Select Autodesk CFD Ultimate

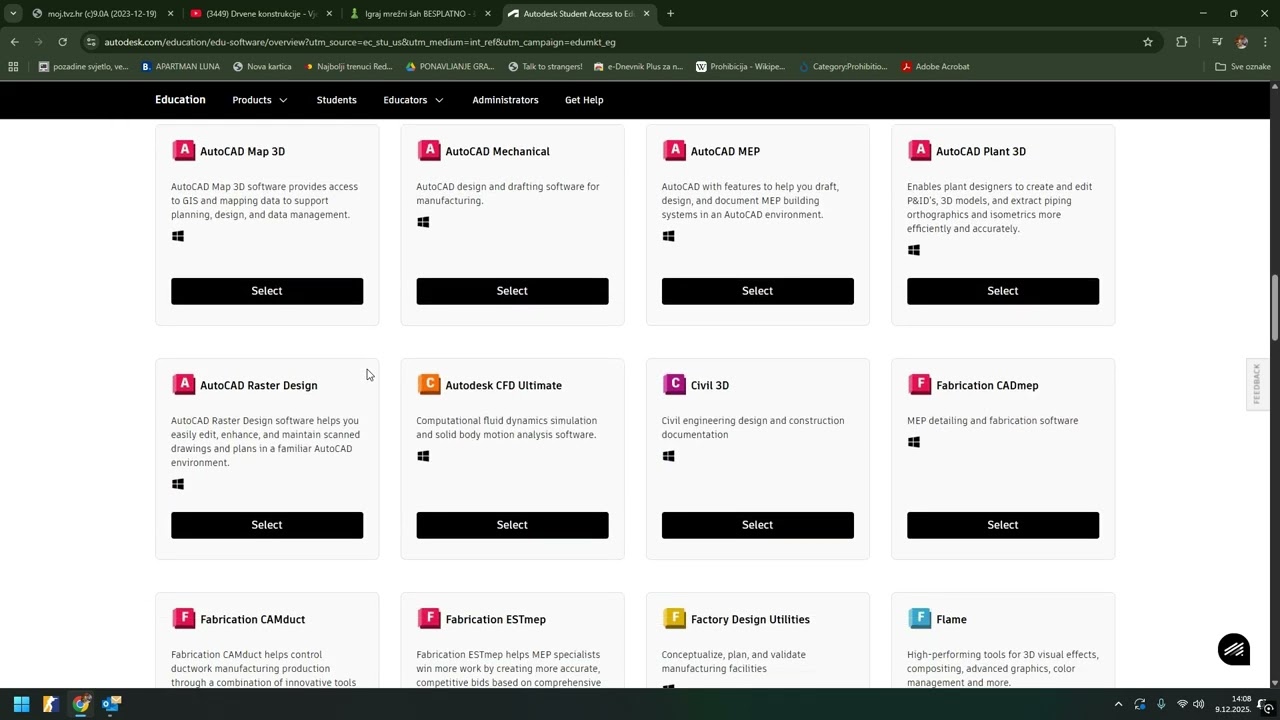(512, 525)
